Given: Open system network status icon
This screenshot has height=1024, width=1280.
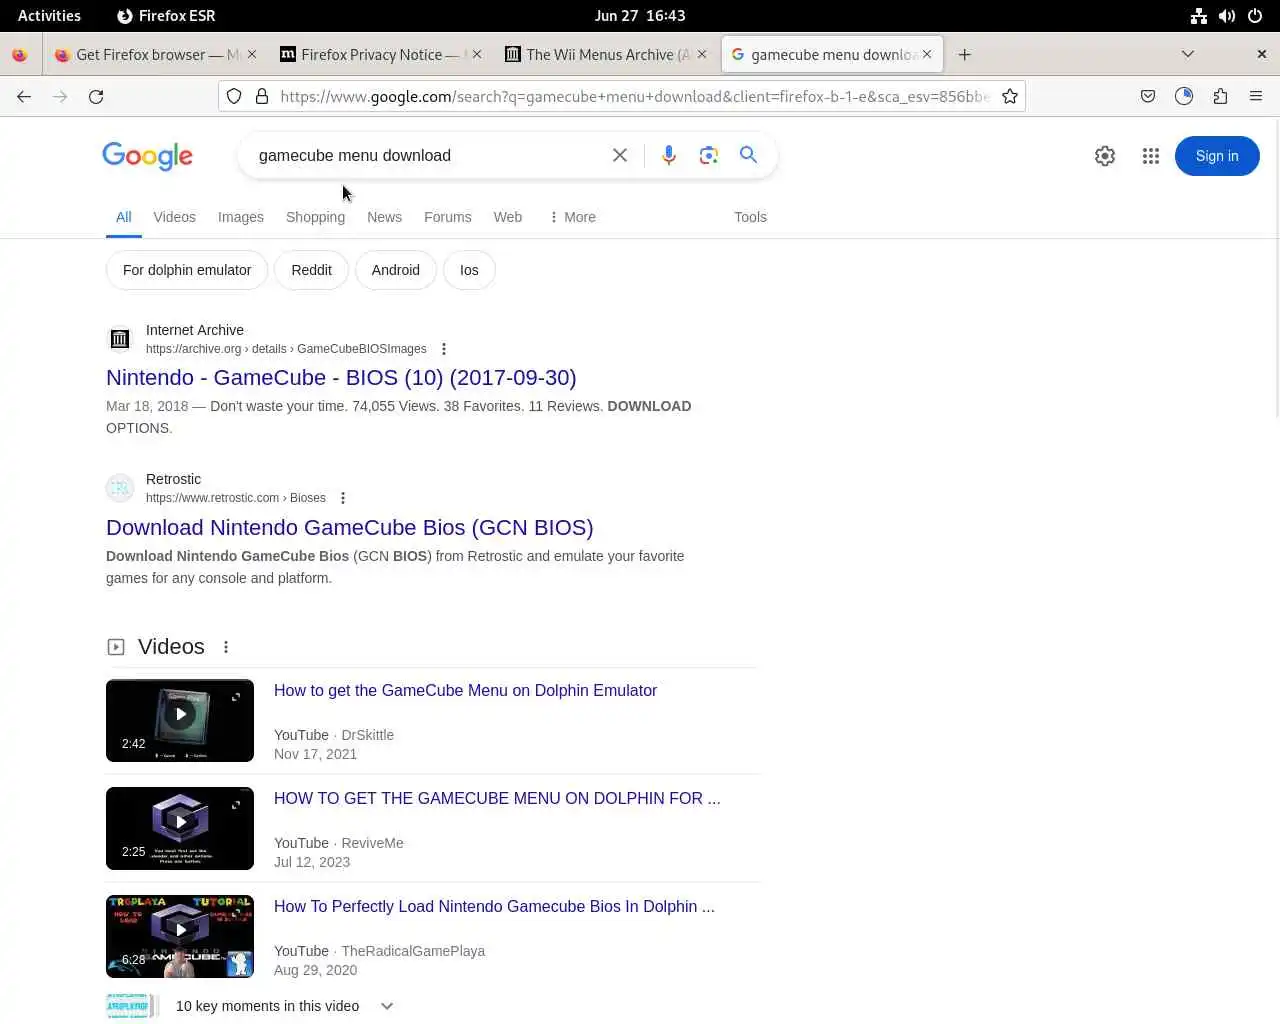Looking at the screenshot, I should click(1198, 15).
